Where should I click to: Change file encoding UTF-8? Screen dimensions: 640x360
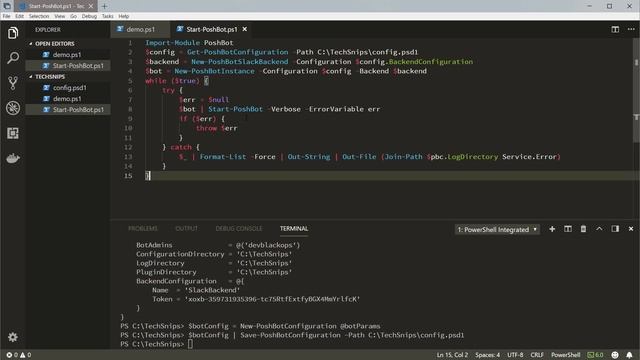pyautogui.click(x=515, y=355)
